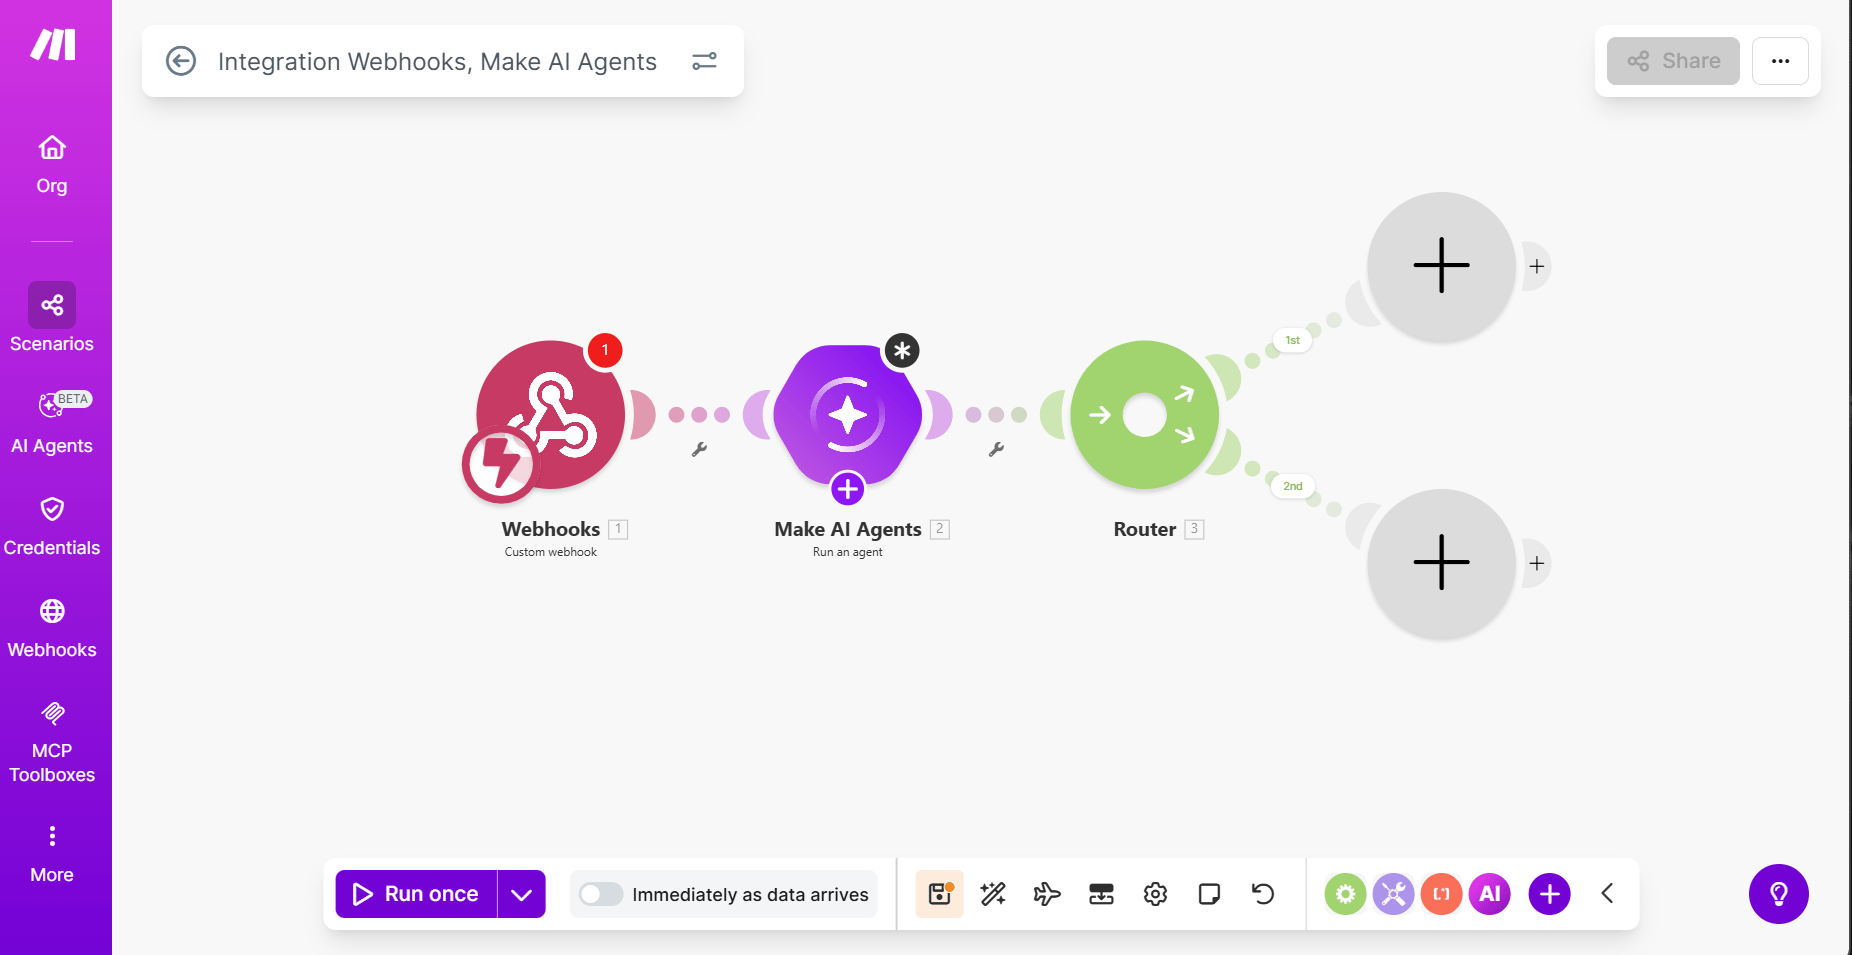Click the magic wand auto-align icon
The image size is (1852, 955).
pyautogui.click(x=993, y=894)
